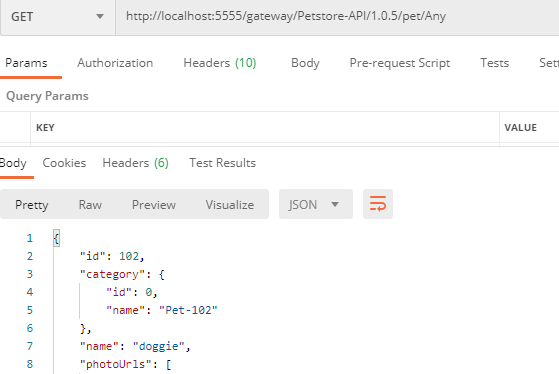Image resolution: width=559 pixels, height=374 pixels.
Task: Click line number 6 in the gutter
Action: coord(30,328)
